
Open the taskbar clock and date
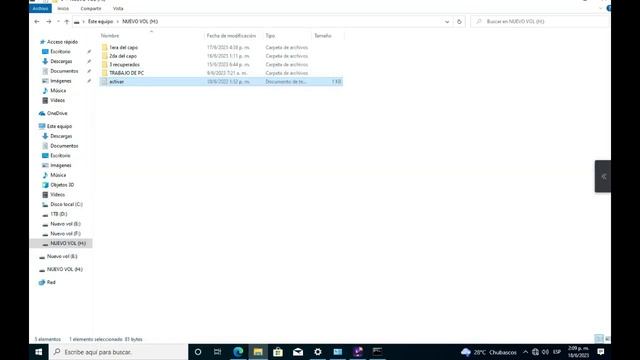tap(578, 352)
